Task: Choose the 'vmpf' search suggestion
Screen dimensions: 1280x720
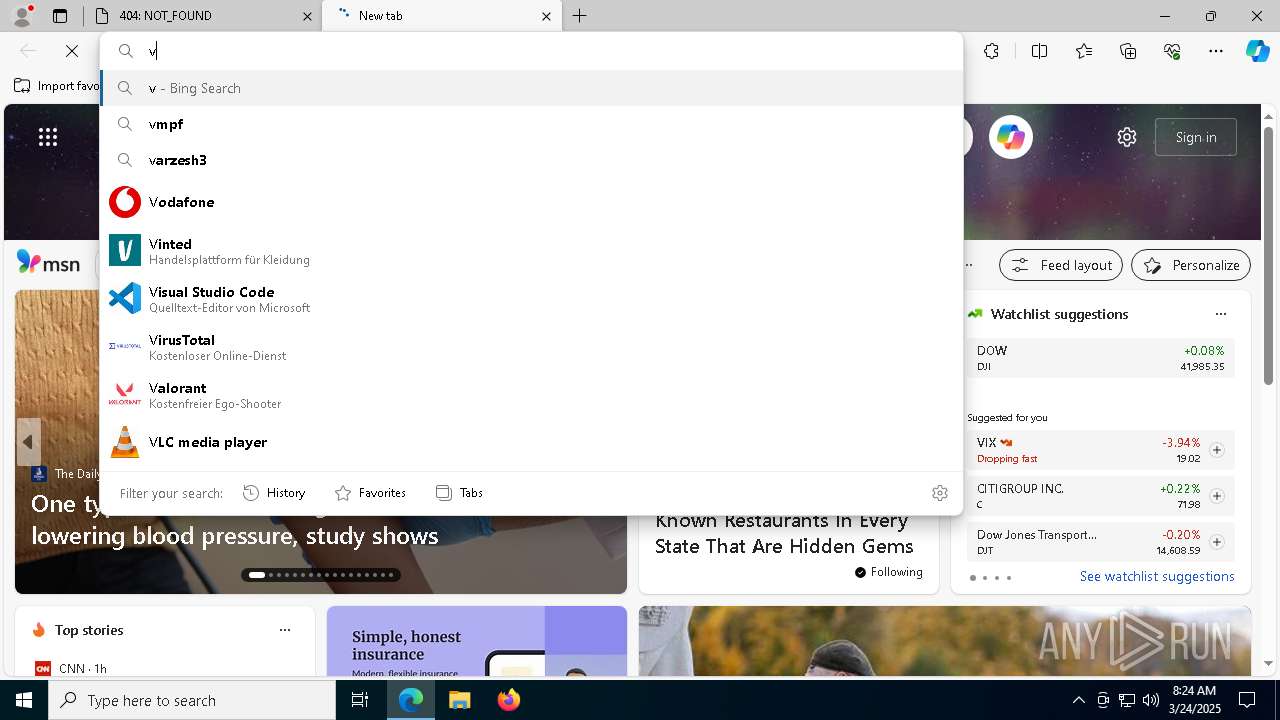Action: pyautogui.click(x=531, y=124)
